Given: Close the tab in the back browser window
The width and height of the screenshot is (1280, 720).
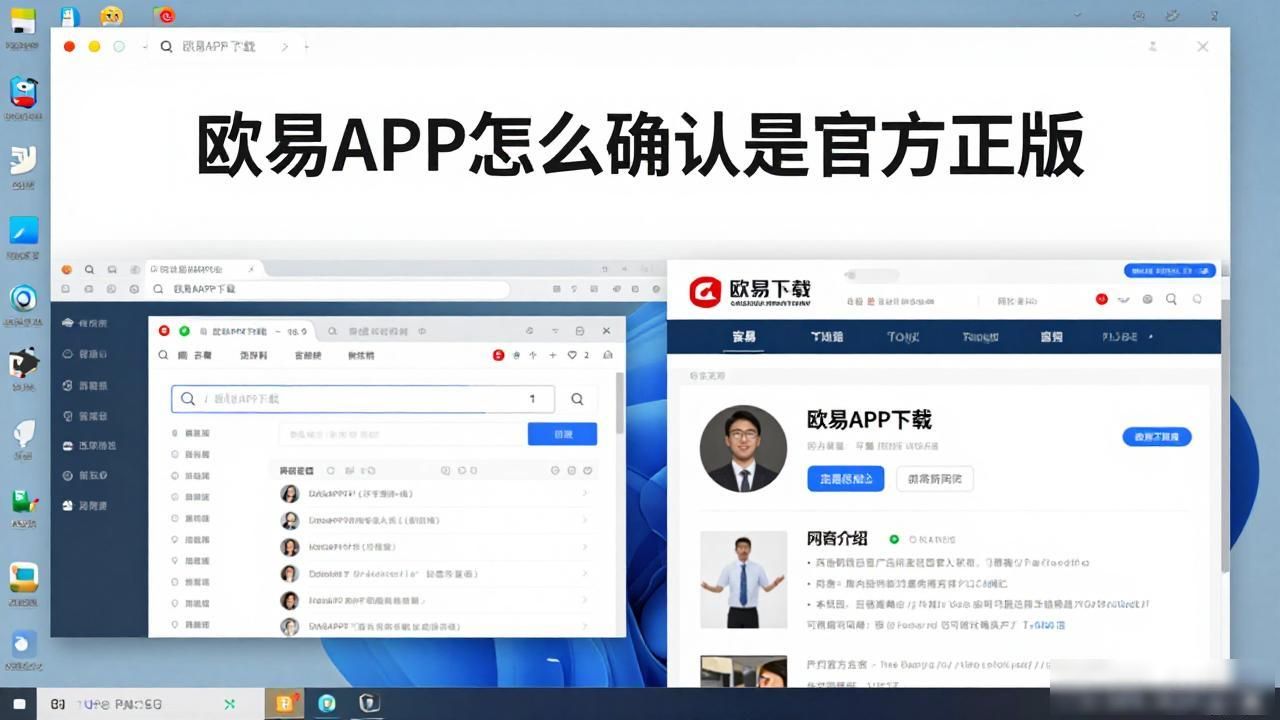Looking at the screenshot, I should tap(252, 269).
